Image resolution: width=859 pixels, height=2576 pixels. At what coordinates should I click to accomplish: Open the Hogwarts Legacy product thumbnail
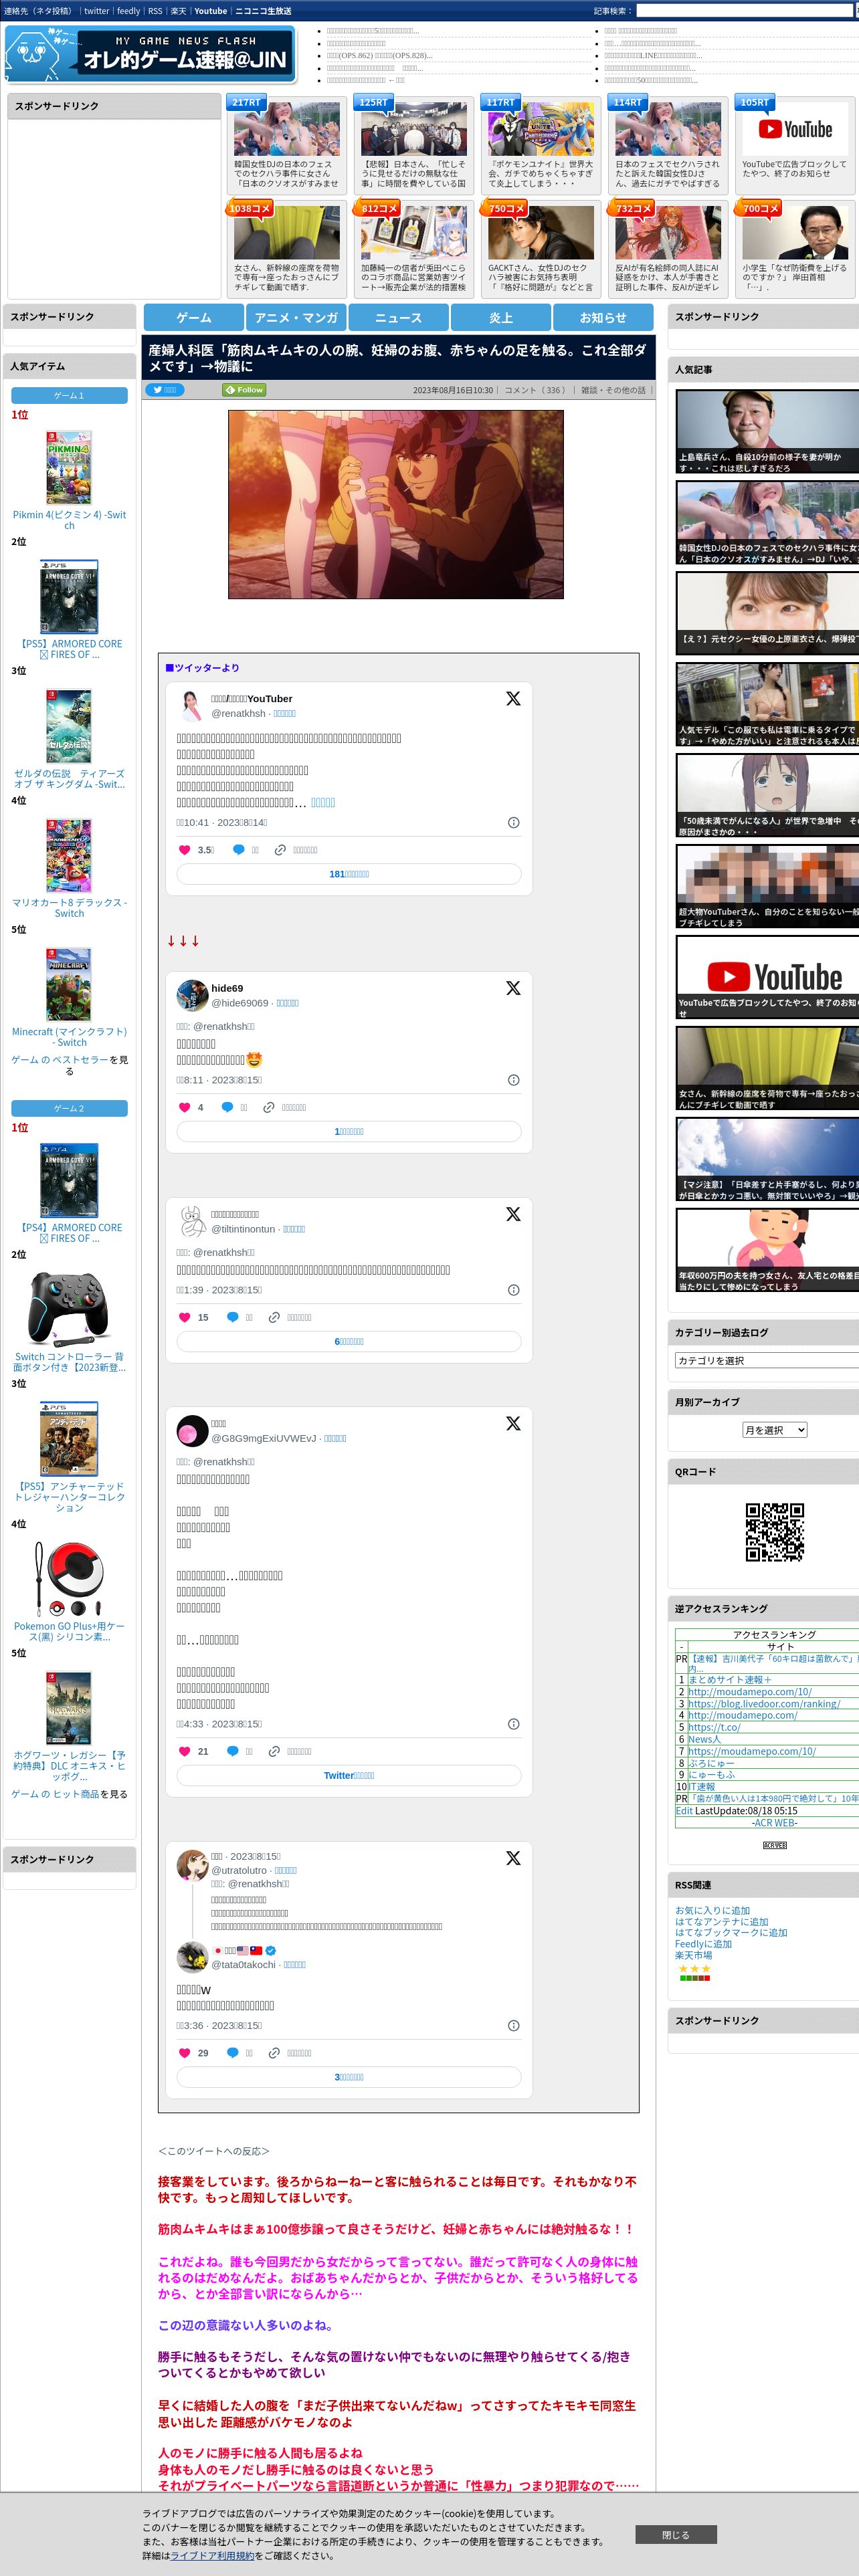pyautogui.click(x=69, y=1708)
